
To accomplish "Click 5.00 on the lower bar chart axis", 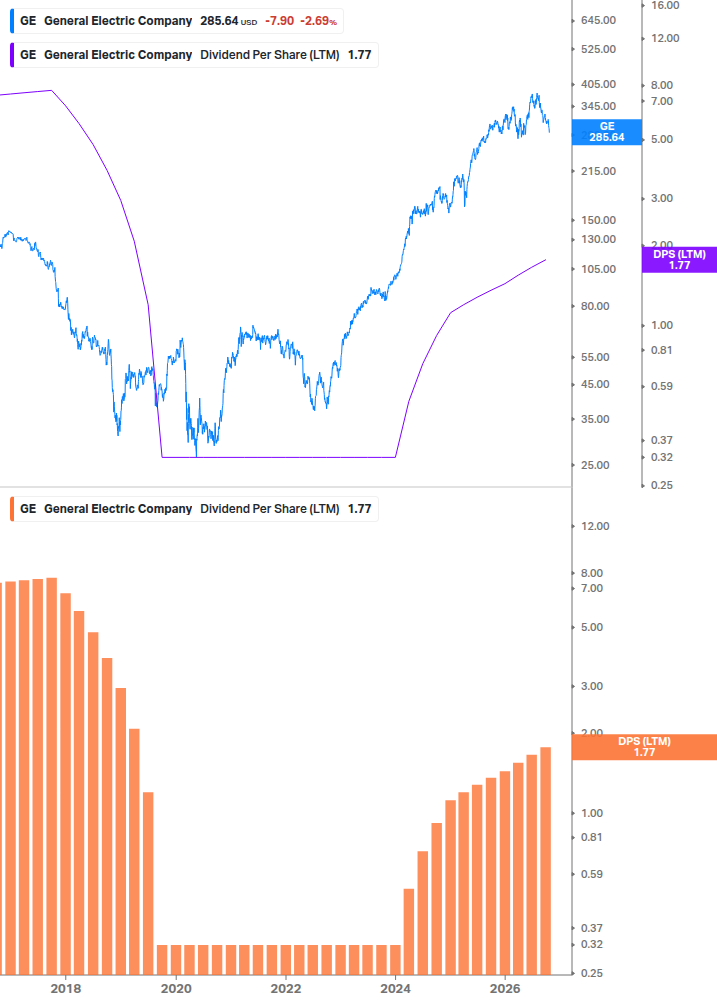I will pos(592,627).
